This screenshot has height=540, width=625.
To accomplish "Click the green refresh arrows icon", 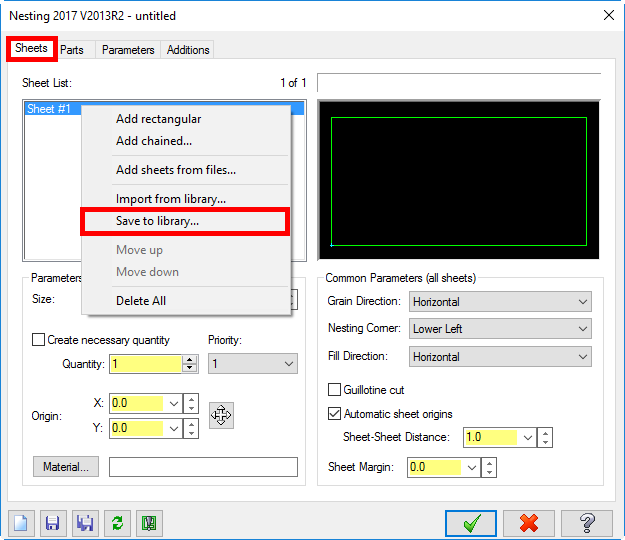I will [117, 523].
